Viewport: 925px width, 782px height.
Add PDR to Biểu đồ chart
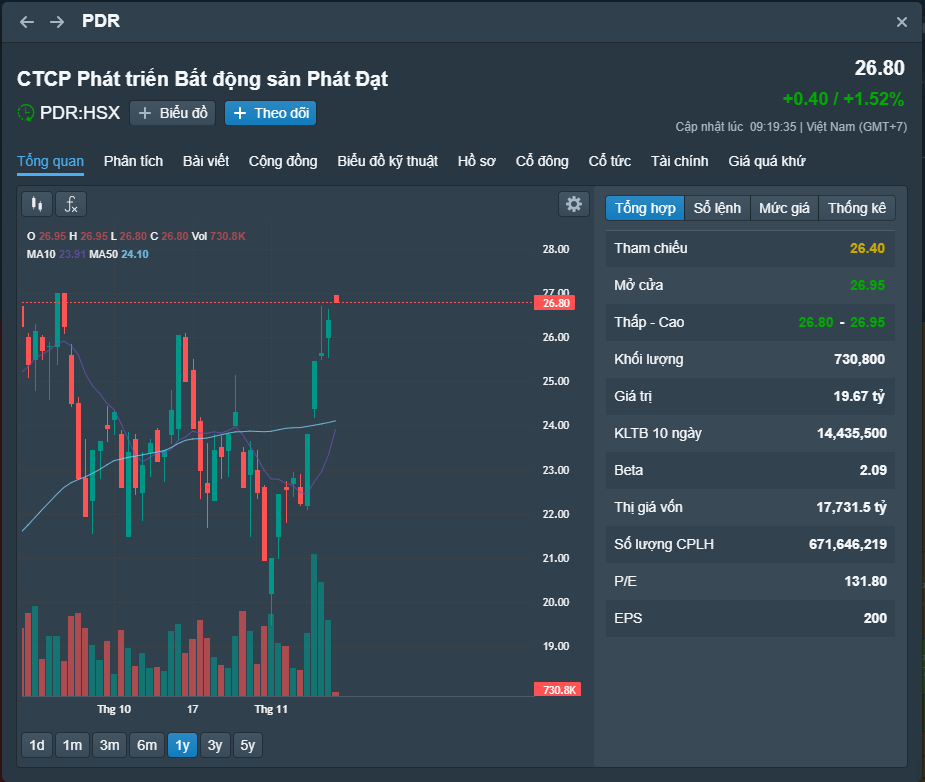pos(172,113)
